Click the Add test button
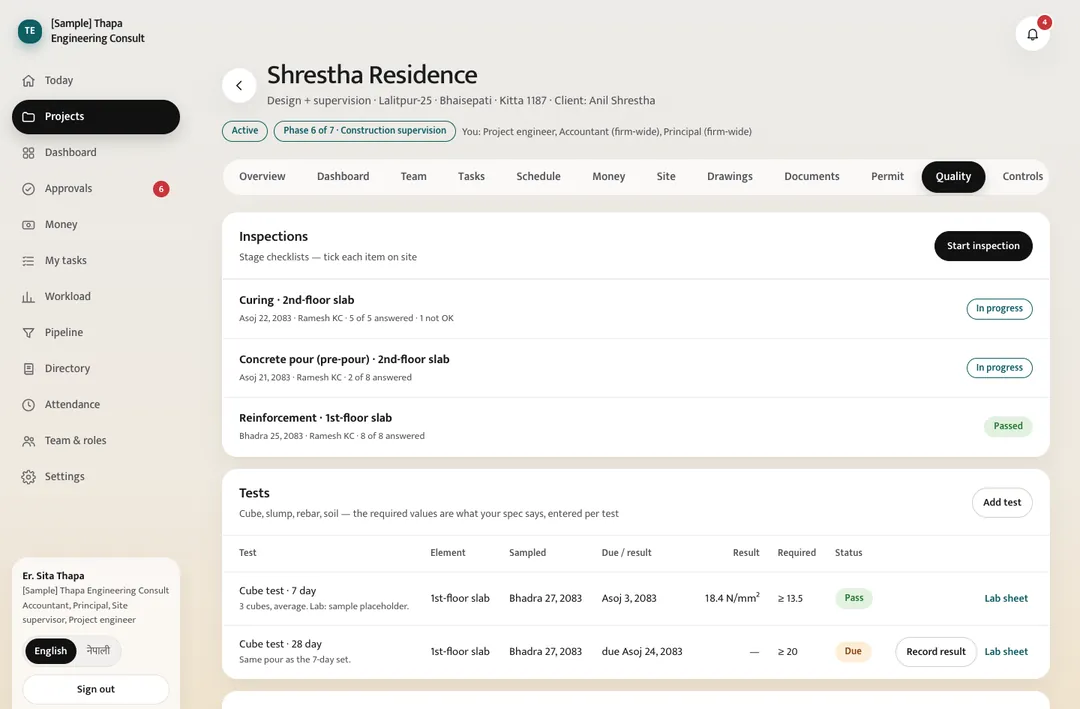Image resolution: width=1080 pixels, height=709 pixels. (x=1002, y=502)
